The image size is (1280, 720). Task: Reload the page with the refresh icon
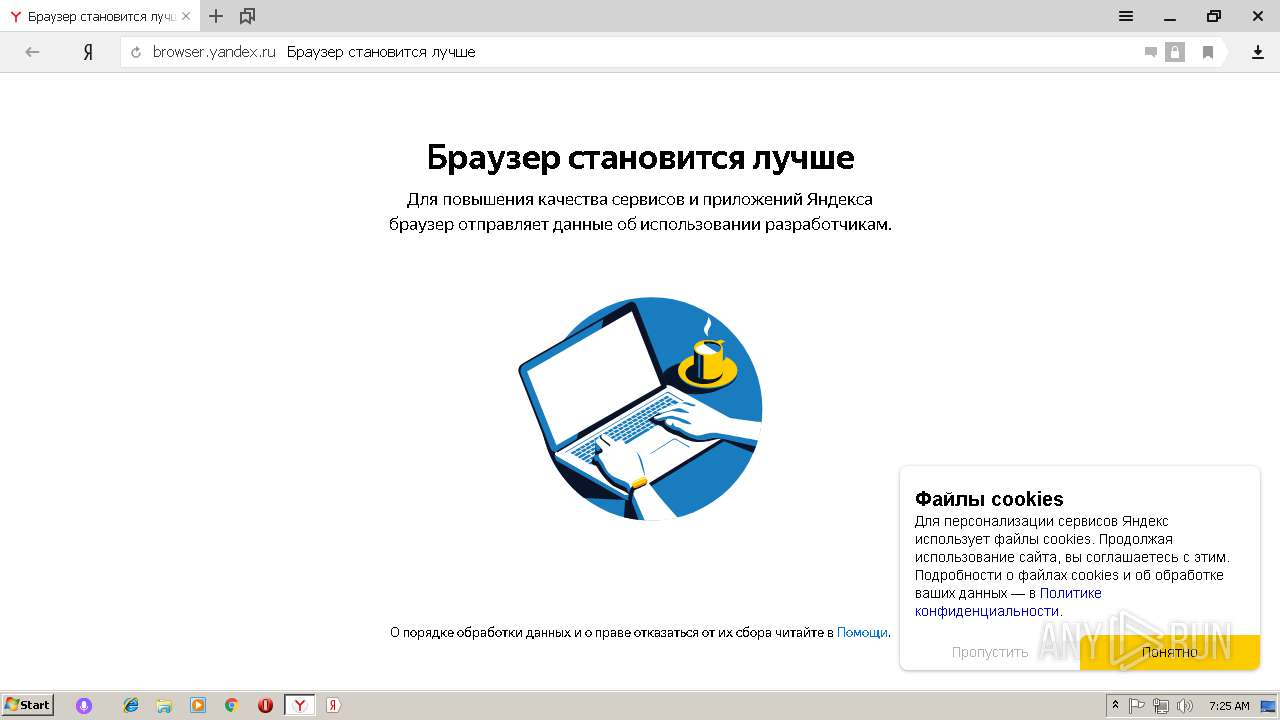point(136,52)
